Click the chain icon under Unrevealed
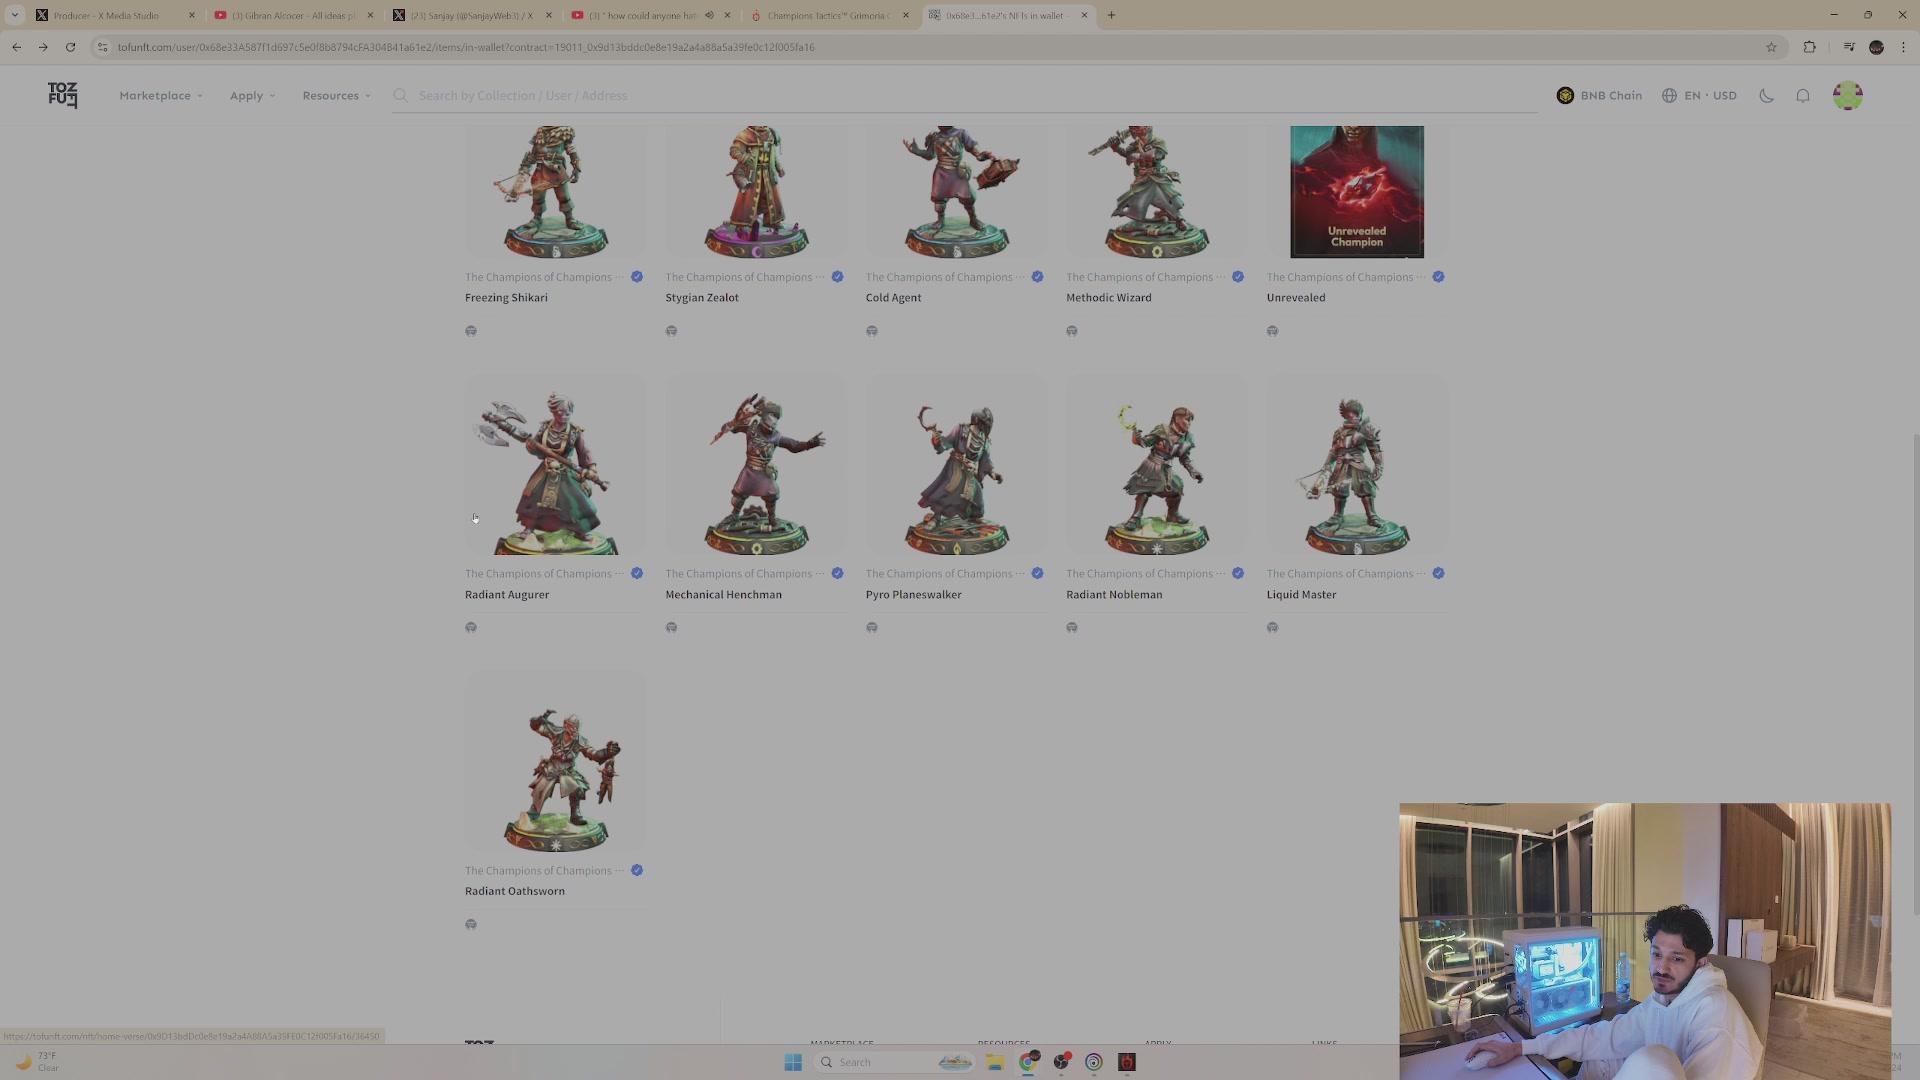The image size is (1920, 1080). coord(1273,331)
